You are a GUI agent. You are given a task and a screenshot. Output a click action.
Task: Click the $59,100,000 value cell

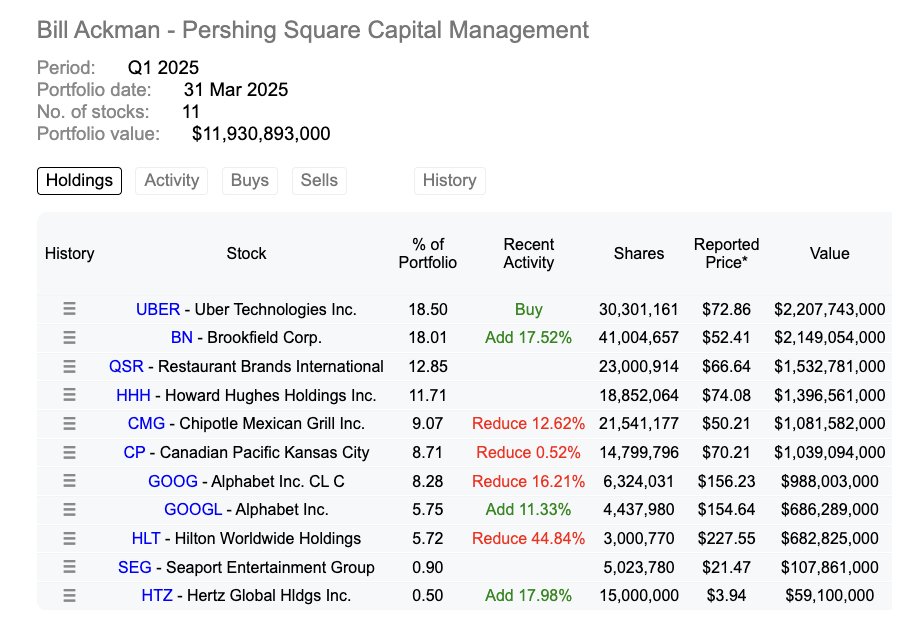(829, 596)
